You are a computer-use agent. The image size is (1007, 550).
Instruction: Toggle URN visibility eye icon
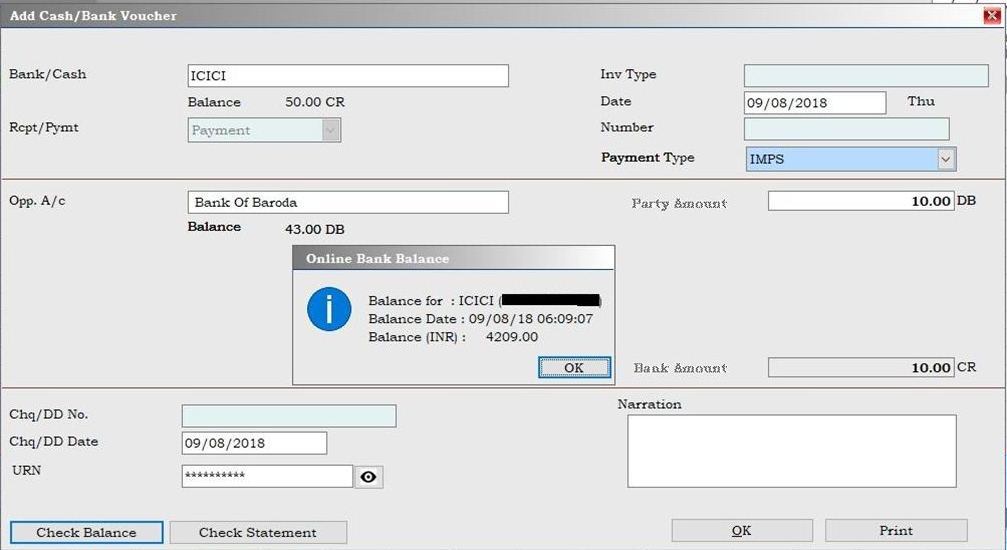pyautogui.click(x=369, y=477)
